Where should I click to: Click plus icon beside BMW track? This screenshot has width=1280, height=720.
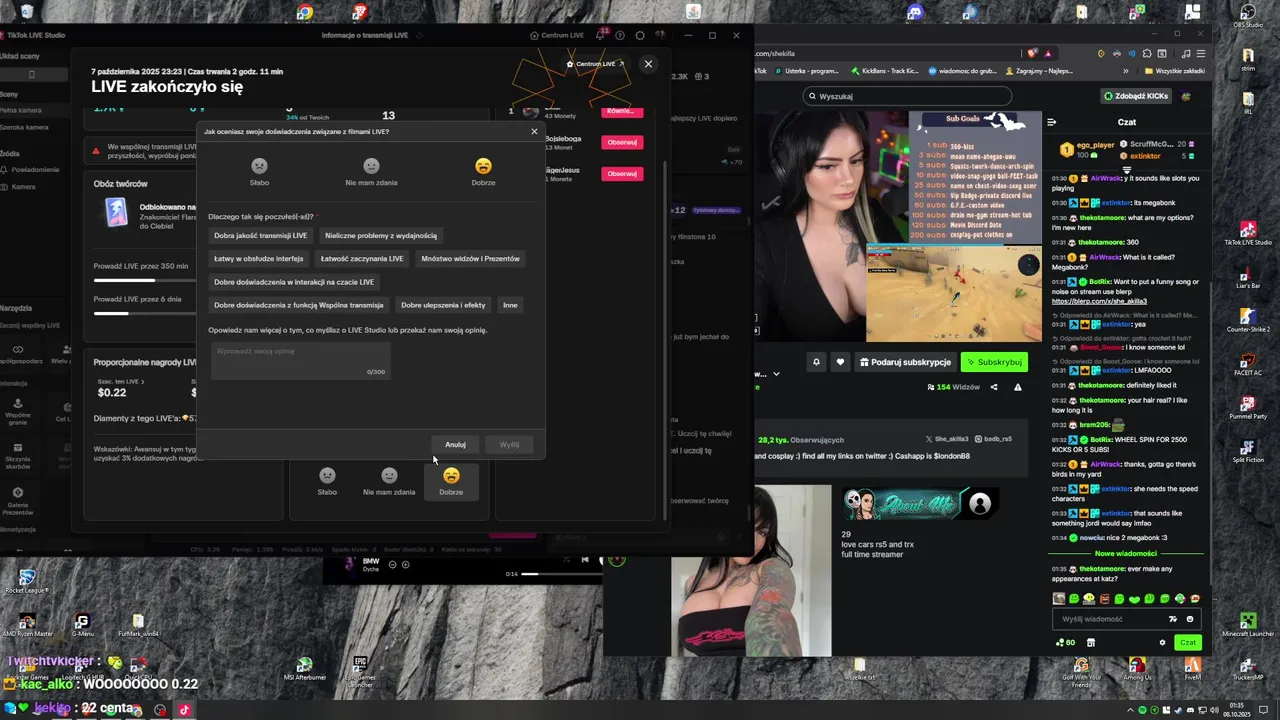(405, 565)
